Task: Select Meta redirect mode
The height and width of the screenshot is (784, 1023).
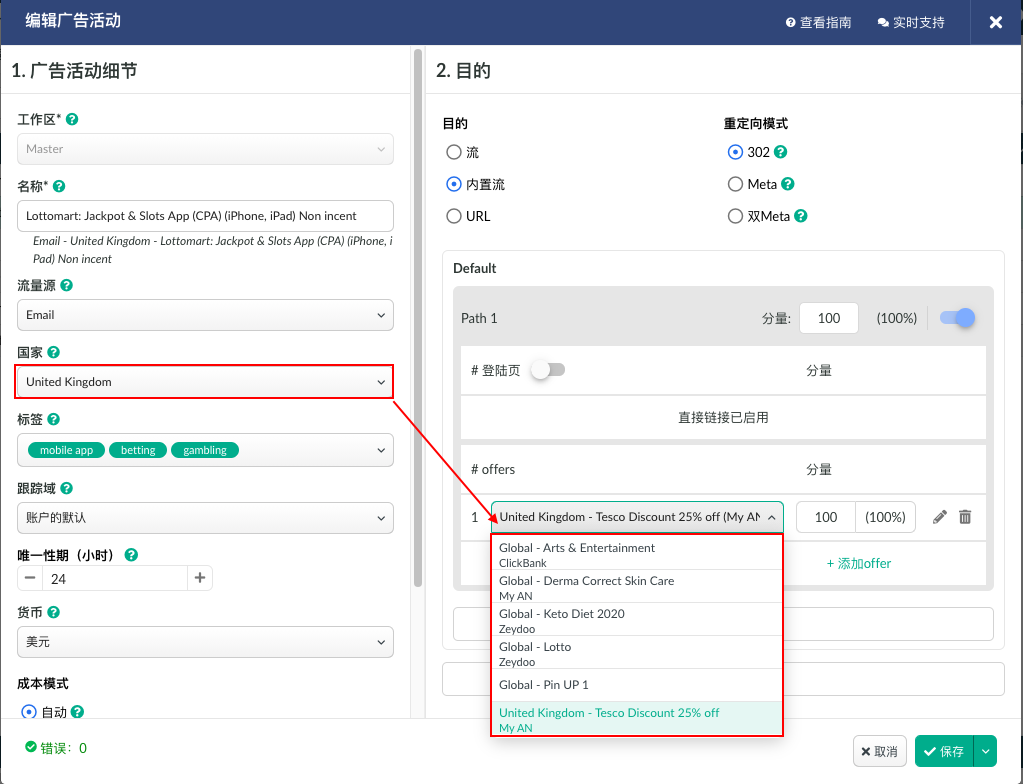Action: [735, 184]
